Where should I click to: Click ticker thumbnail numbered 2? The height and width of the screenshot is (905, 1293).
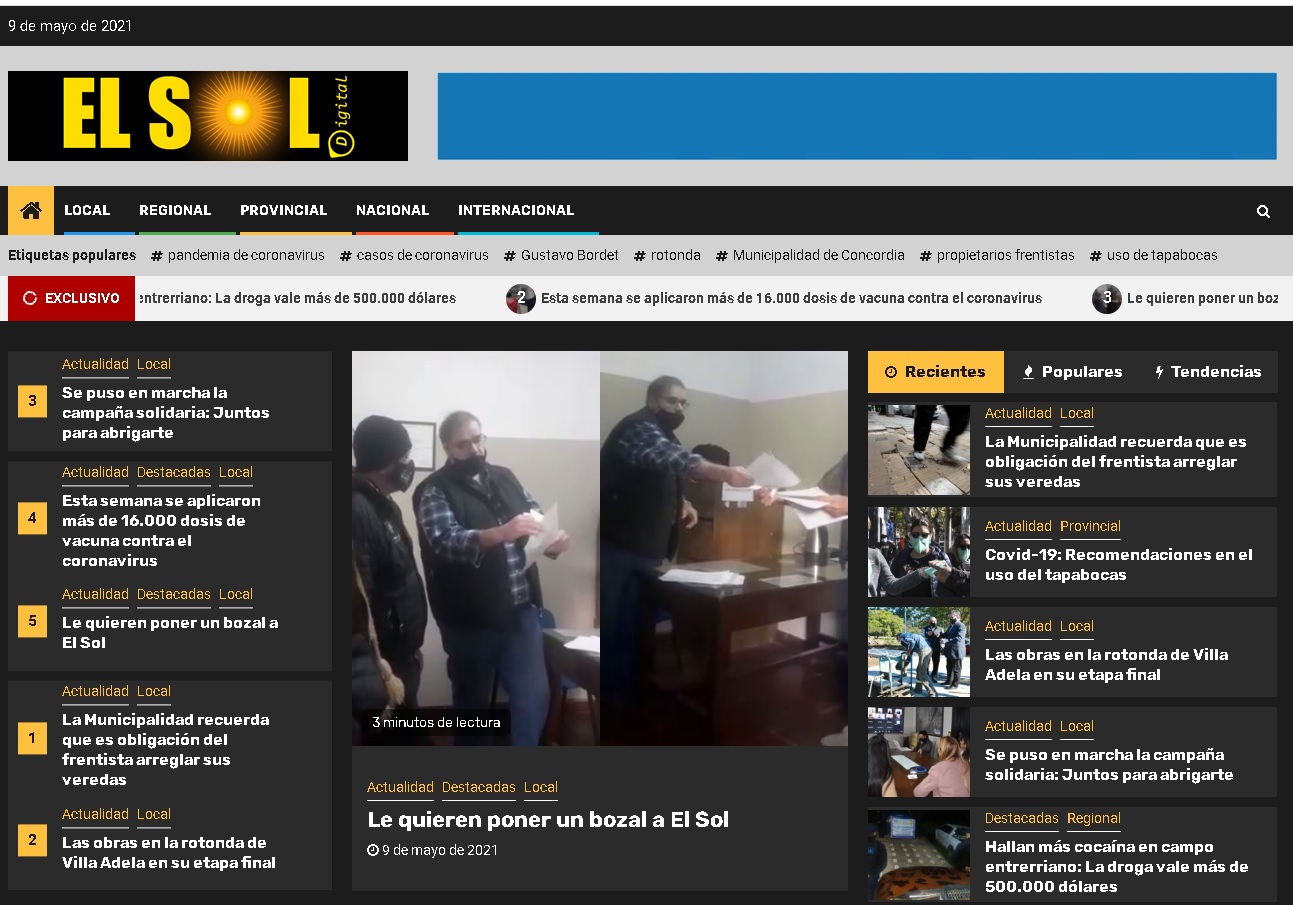[520, 298]
